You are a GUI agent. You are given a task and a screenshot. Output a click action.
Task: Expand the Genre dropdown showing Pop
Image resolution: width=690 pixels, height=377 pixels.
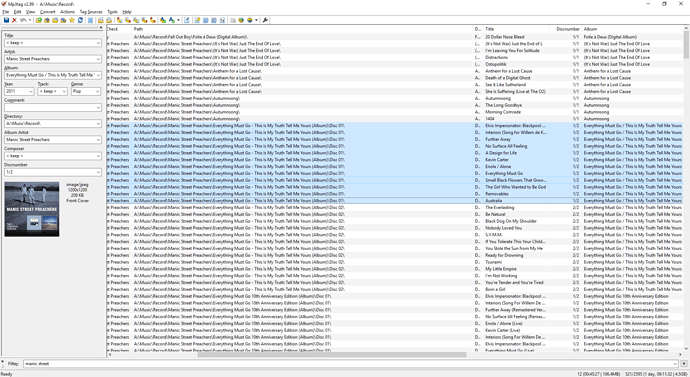point(97,92)
